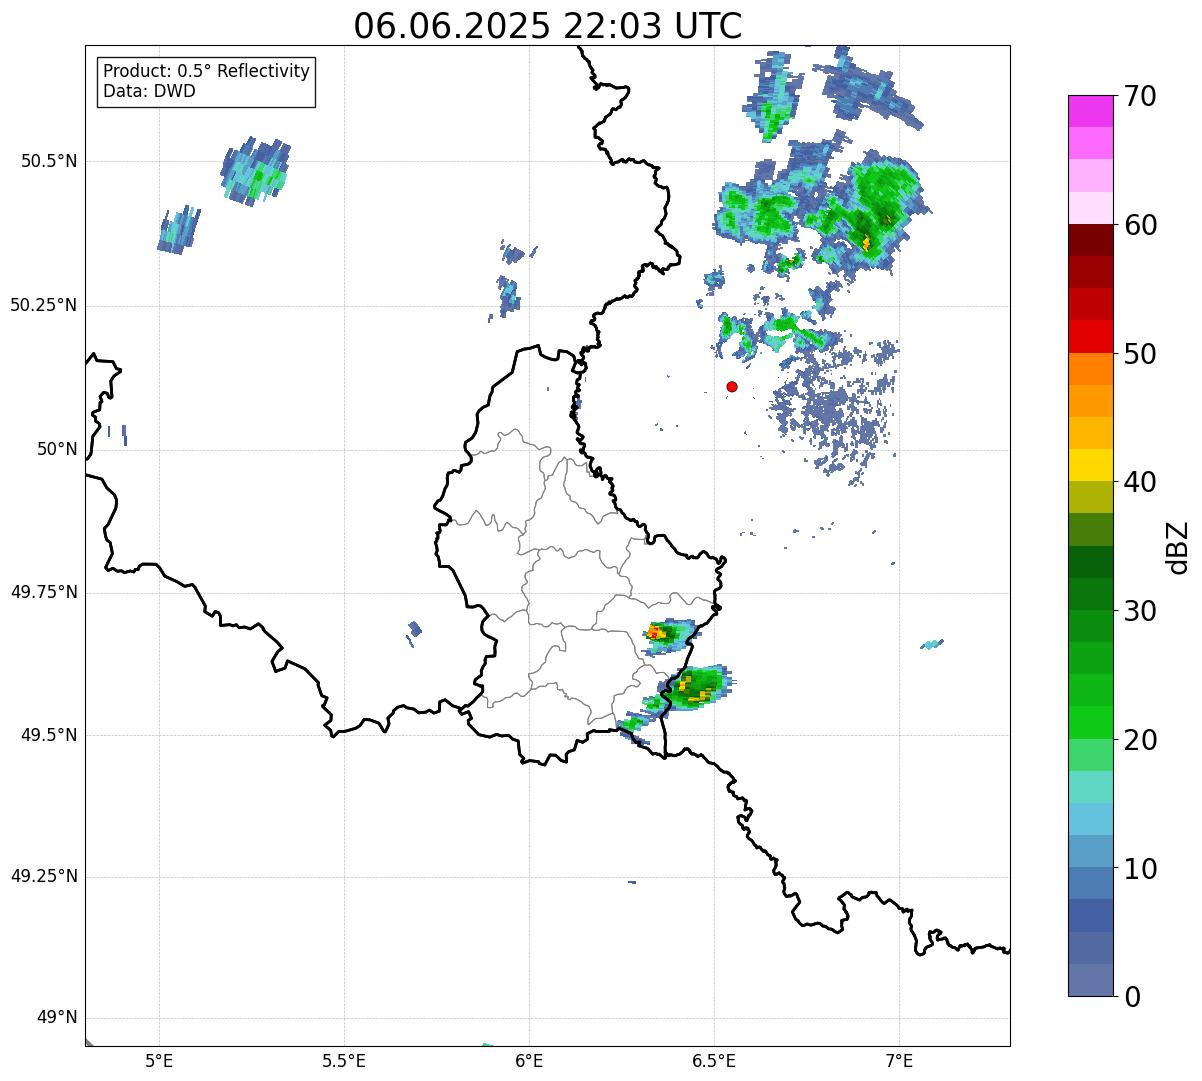
Task: Click the 5.5°E longitude label
Action: tap(344, 1060)
